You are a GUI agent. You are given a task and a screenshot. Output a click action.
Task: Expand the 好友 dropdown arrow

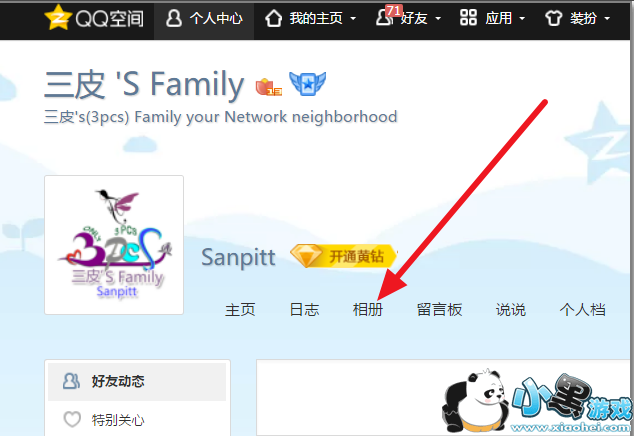click(x=438, y=19)
